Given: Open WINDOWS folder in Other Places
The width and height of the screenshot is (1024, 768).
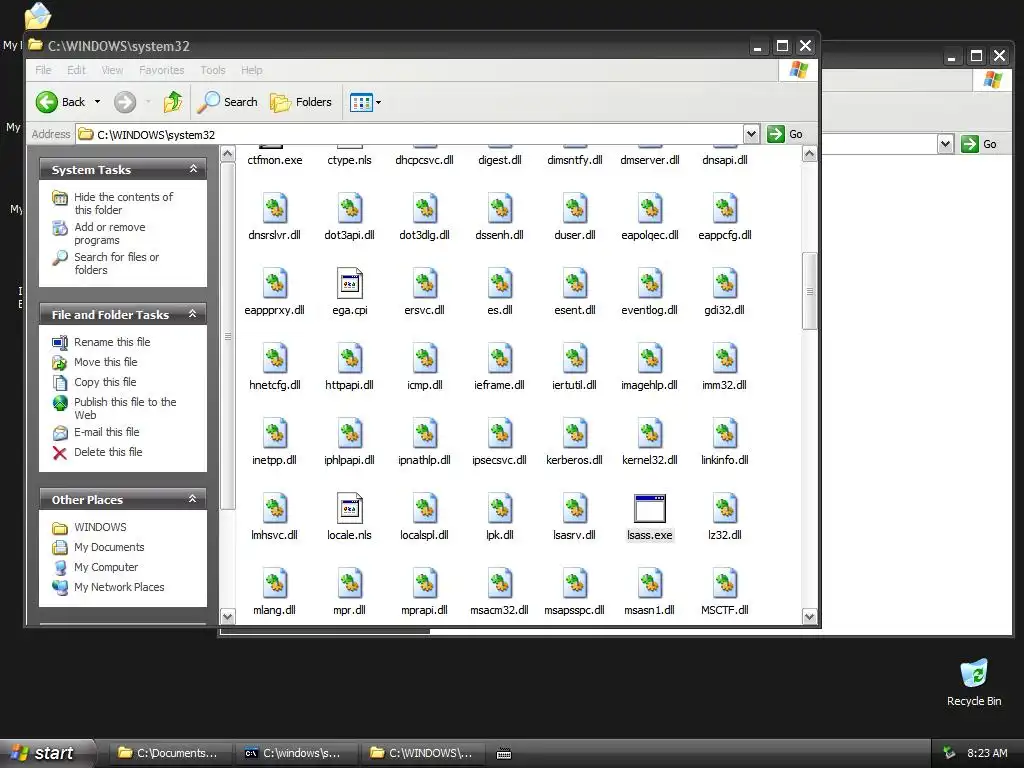Looking at the screenshot, I should tap(100, 527).
